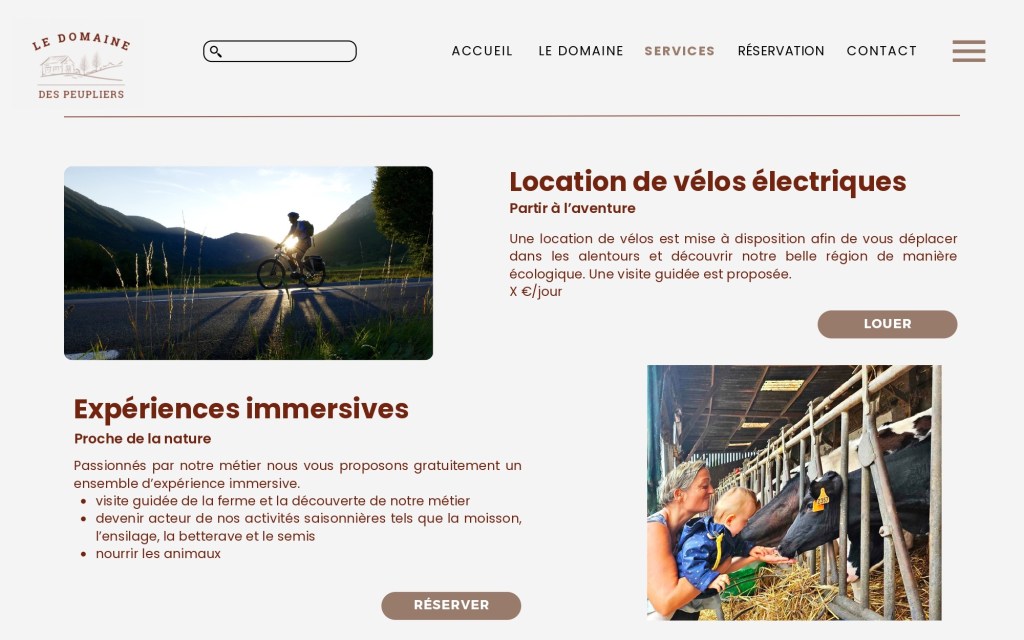Navigate to the Réservation page

pos(781,51)
